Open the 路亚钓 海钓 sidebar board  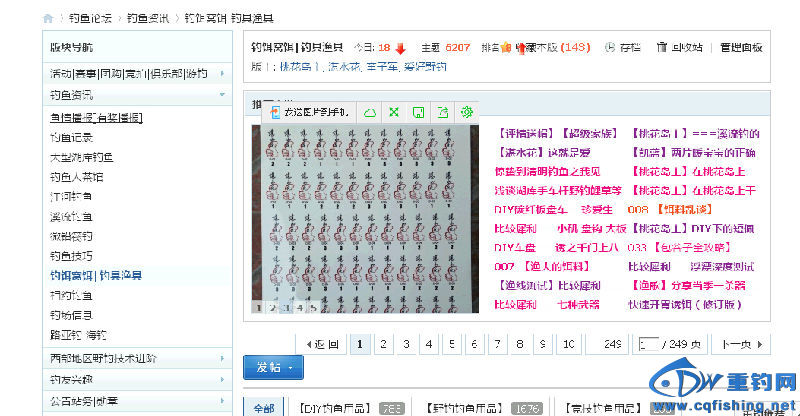coord(78,335)
